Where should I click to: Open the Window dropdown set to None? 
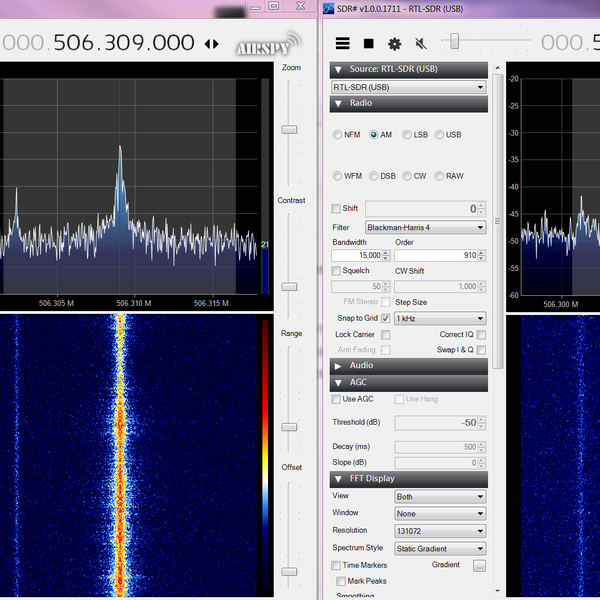coord(440,514)
